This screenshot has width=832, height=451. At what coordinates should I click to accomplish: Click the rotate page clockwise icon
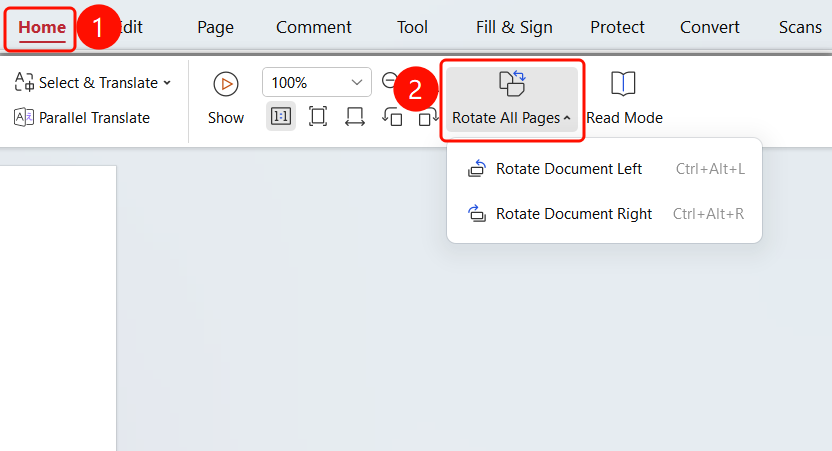click(428, 116)
